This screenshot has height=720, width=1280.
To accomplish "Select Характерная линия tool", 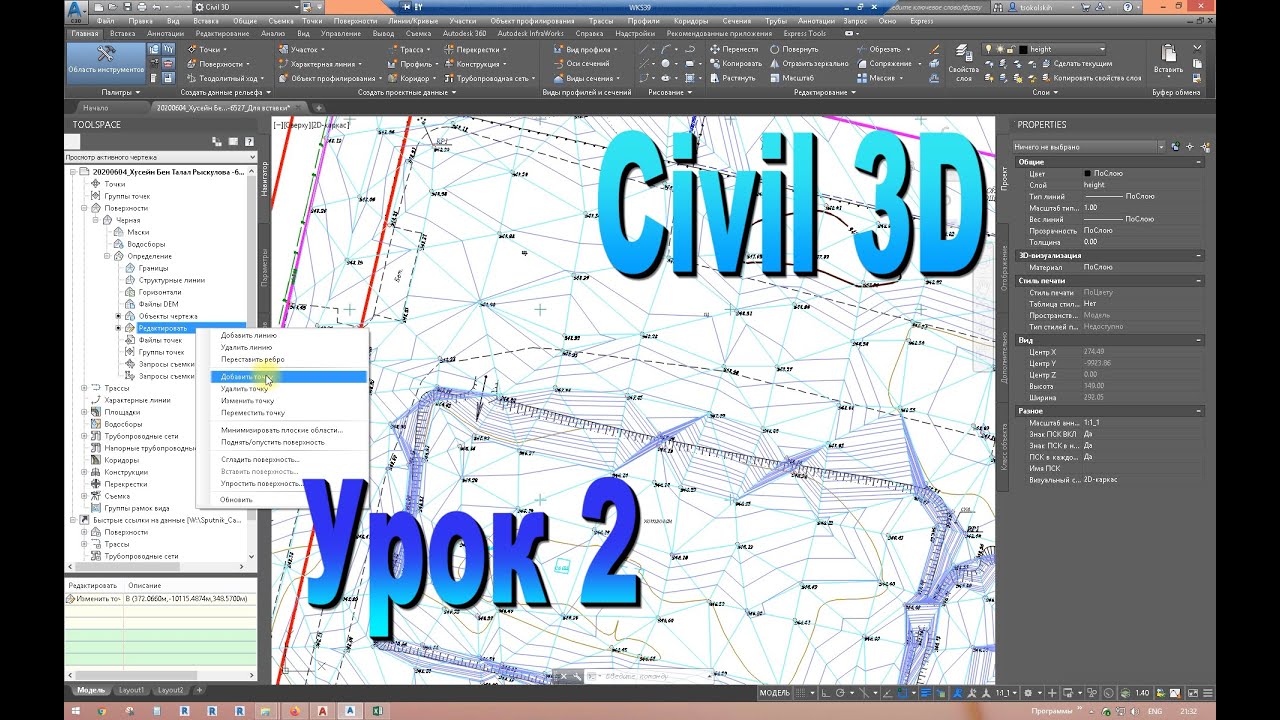I will (321, 63).
